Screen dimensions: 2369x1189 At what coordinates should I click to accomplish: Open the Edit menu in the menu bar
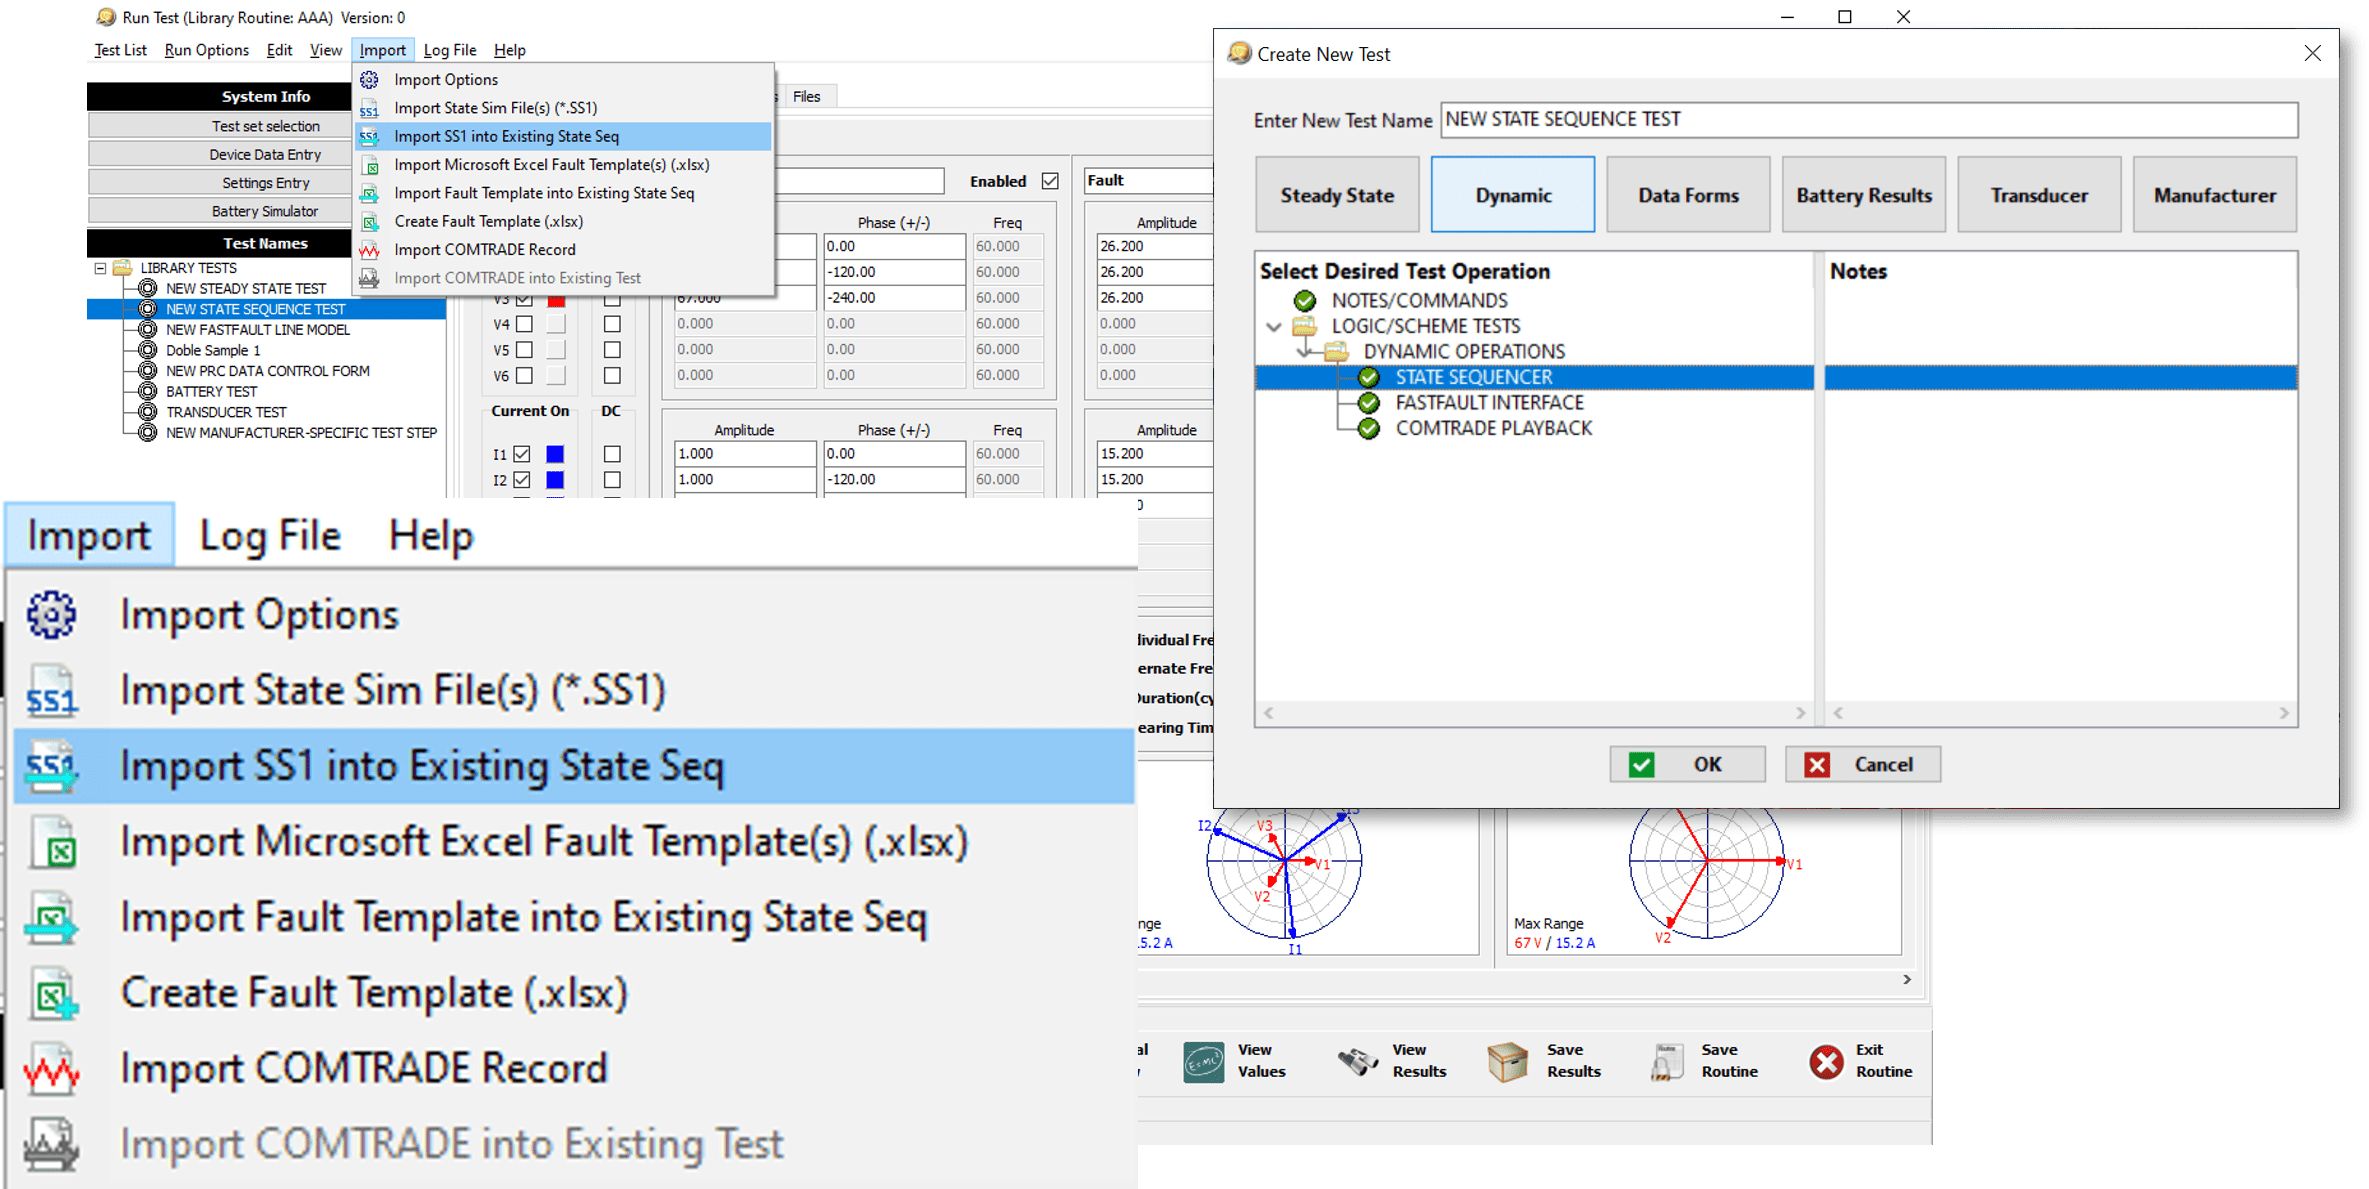pyautogui.click(x=279, y=50)
